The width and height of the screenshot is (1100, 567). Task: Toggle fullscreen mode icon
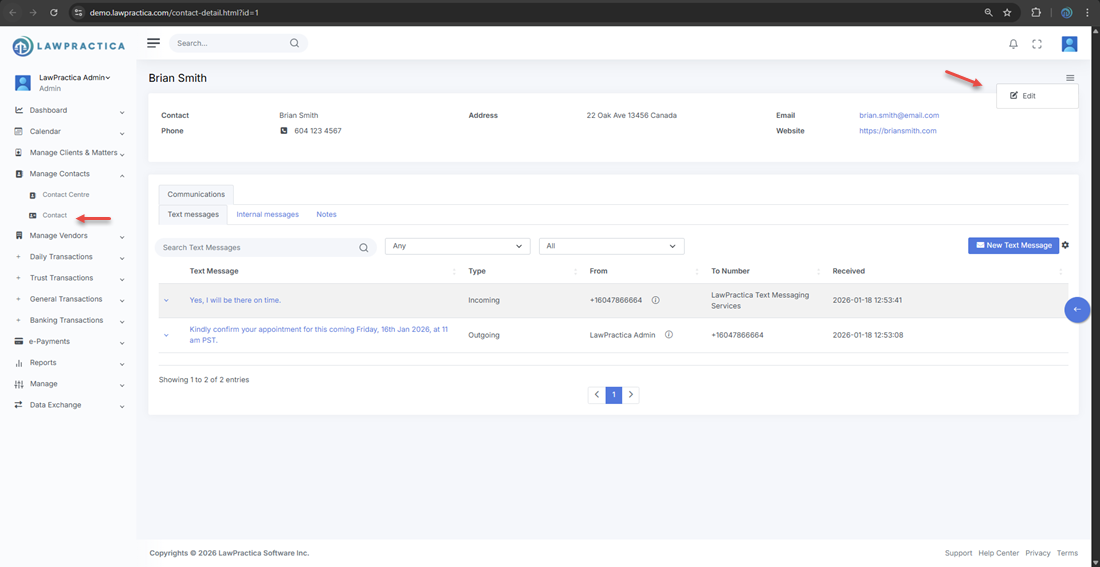[x=1037, y=44]
